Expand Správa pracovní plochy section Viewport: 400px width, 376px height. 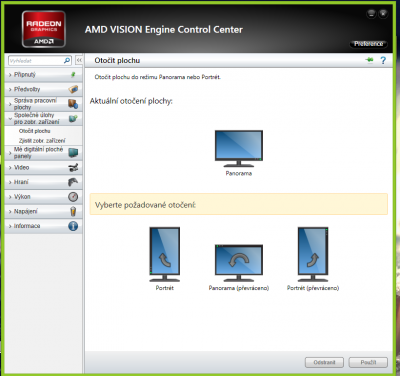[44, 104]
